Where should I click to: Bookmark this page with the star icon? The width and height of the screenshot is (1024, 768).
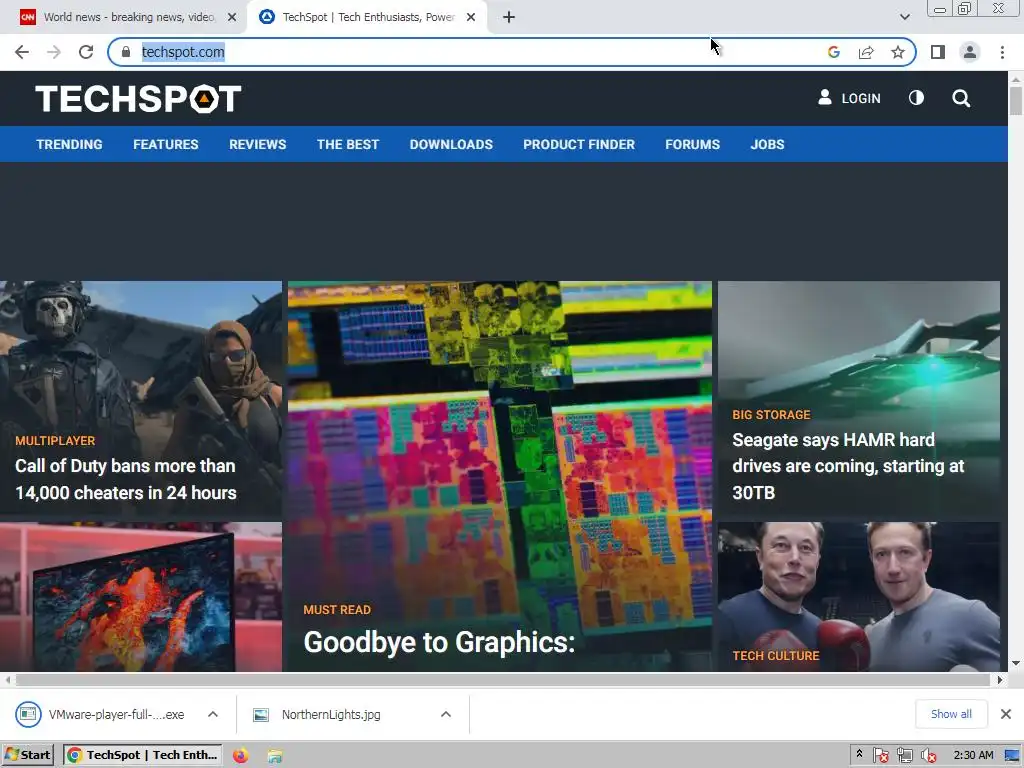pyautogui.click(x=898, y=52)
